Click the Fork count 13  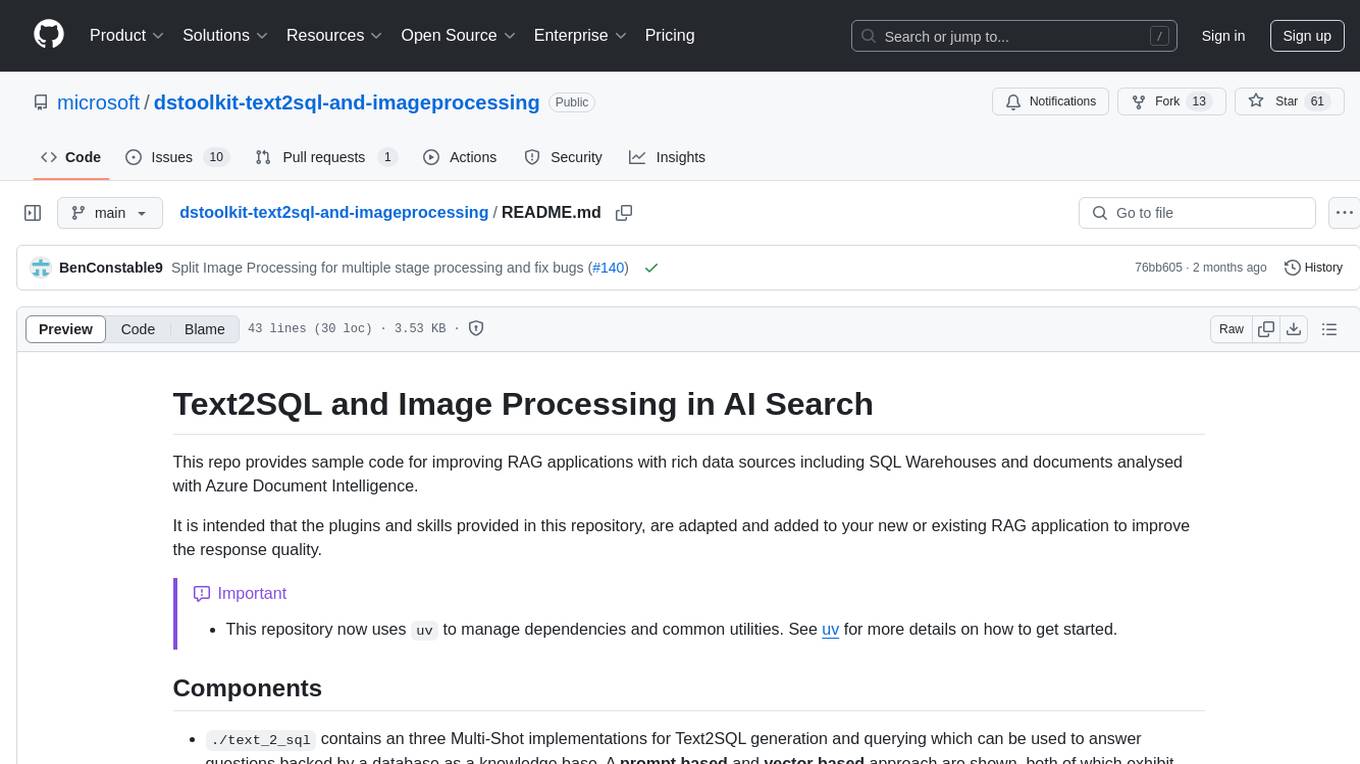1199,102
